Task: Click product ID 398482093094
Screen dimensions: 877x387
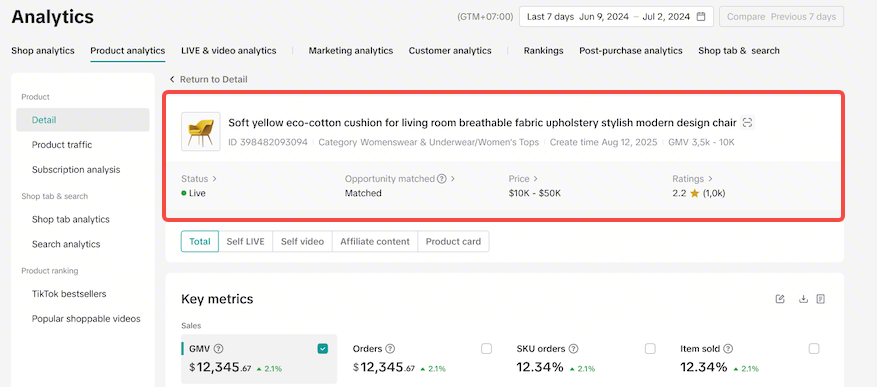Action: 268,142
